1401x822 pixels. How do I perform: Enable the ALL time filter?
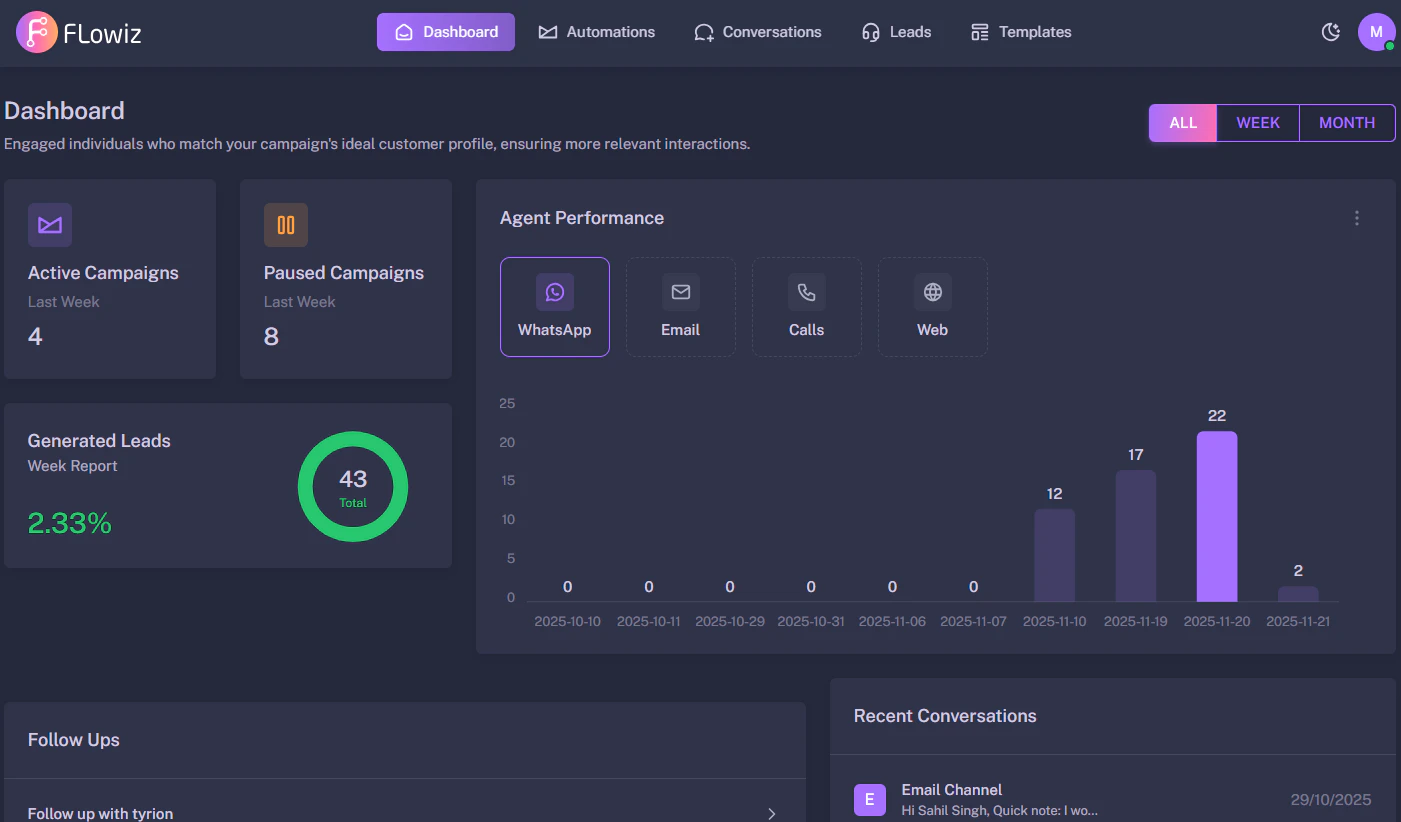(x=1183, y=122)
